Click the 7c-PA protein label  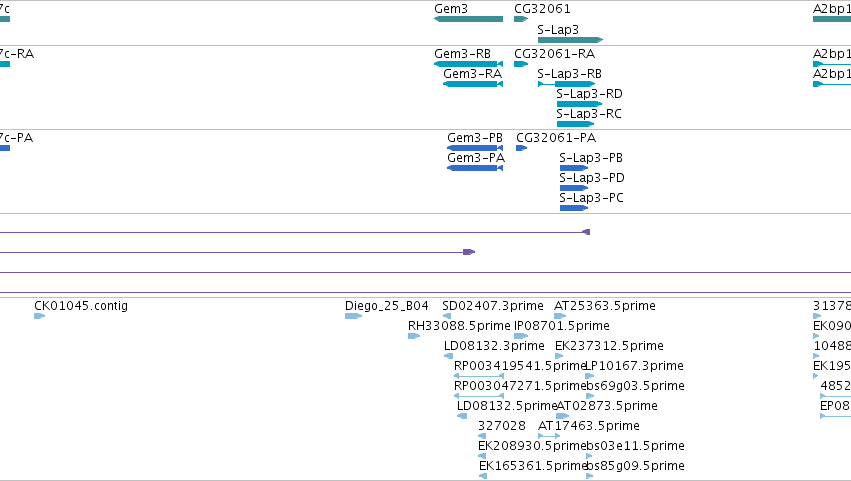tap(16, 138)
